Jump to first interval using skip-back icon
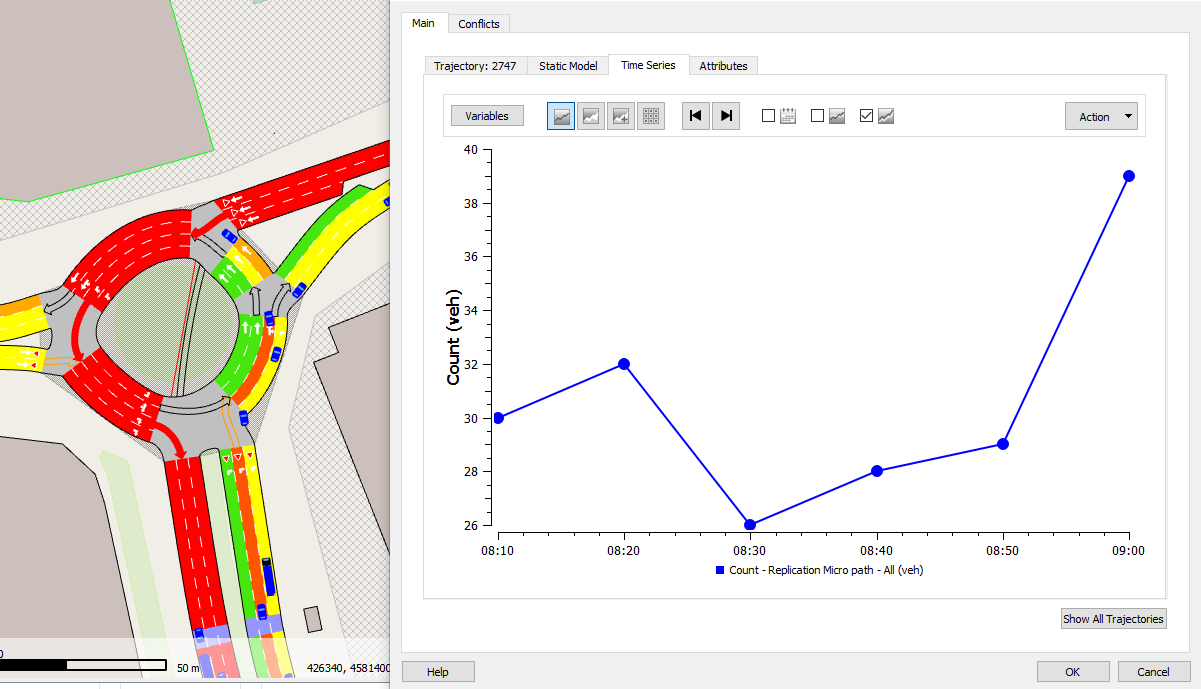Viewport: 1201px width, 689px height. point(696,115)
